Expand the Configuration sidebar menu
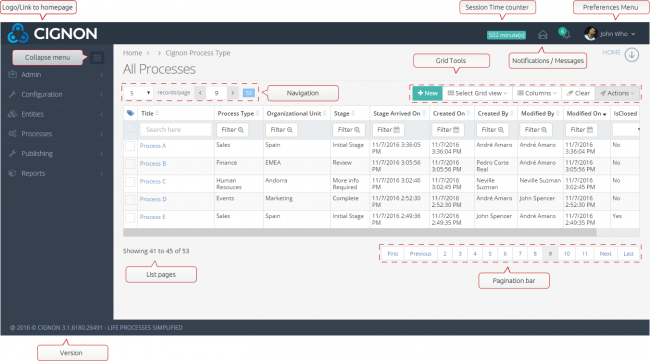The height and width of the screenshot is (361, 650). tap(56, 94)
